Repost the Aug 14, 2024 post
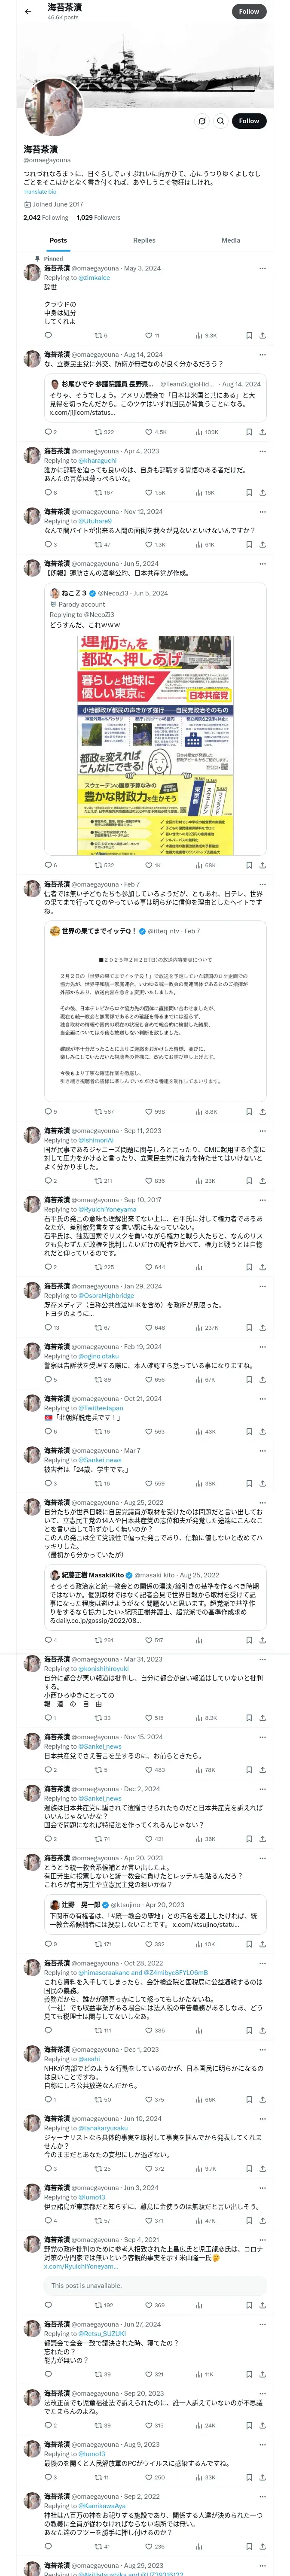 click(x=98, y=432)
